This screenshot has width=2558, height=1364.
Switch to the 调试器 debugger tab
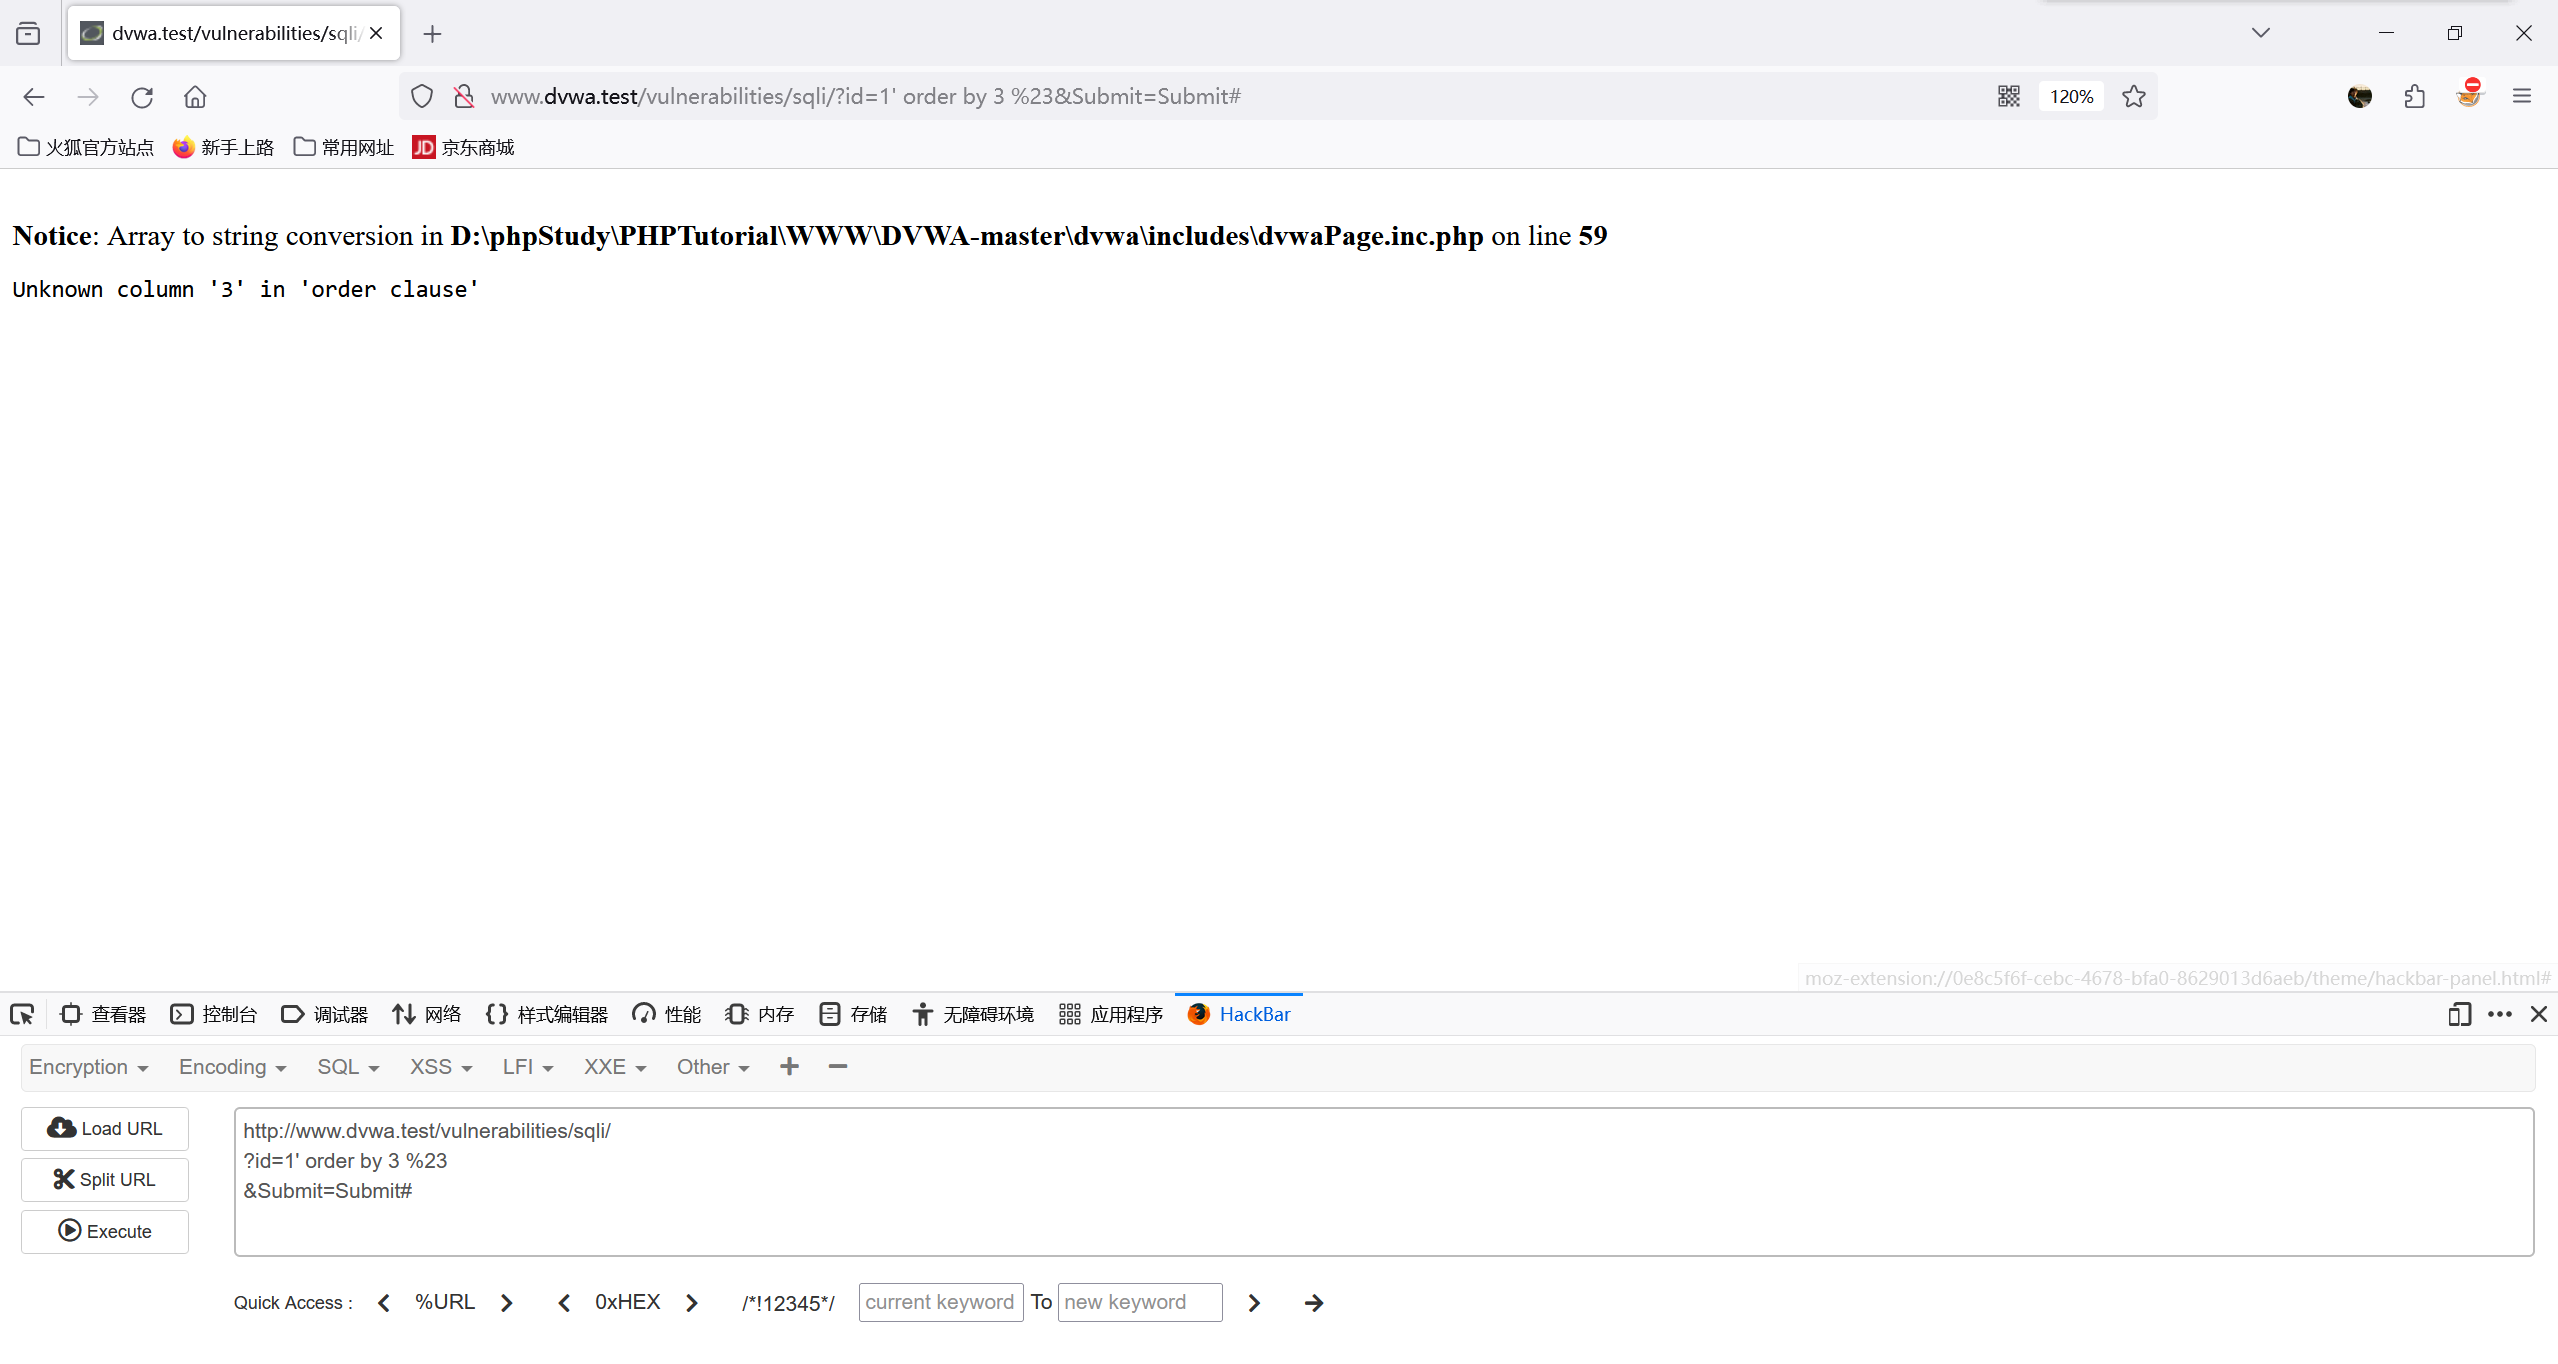[x=325, y=1014]
